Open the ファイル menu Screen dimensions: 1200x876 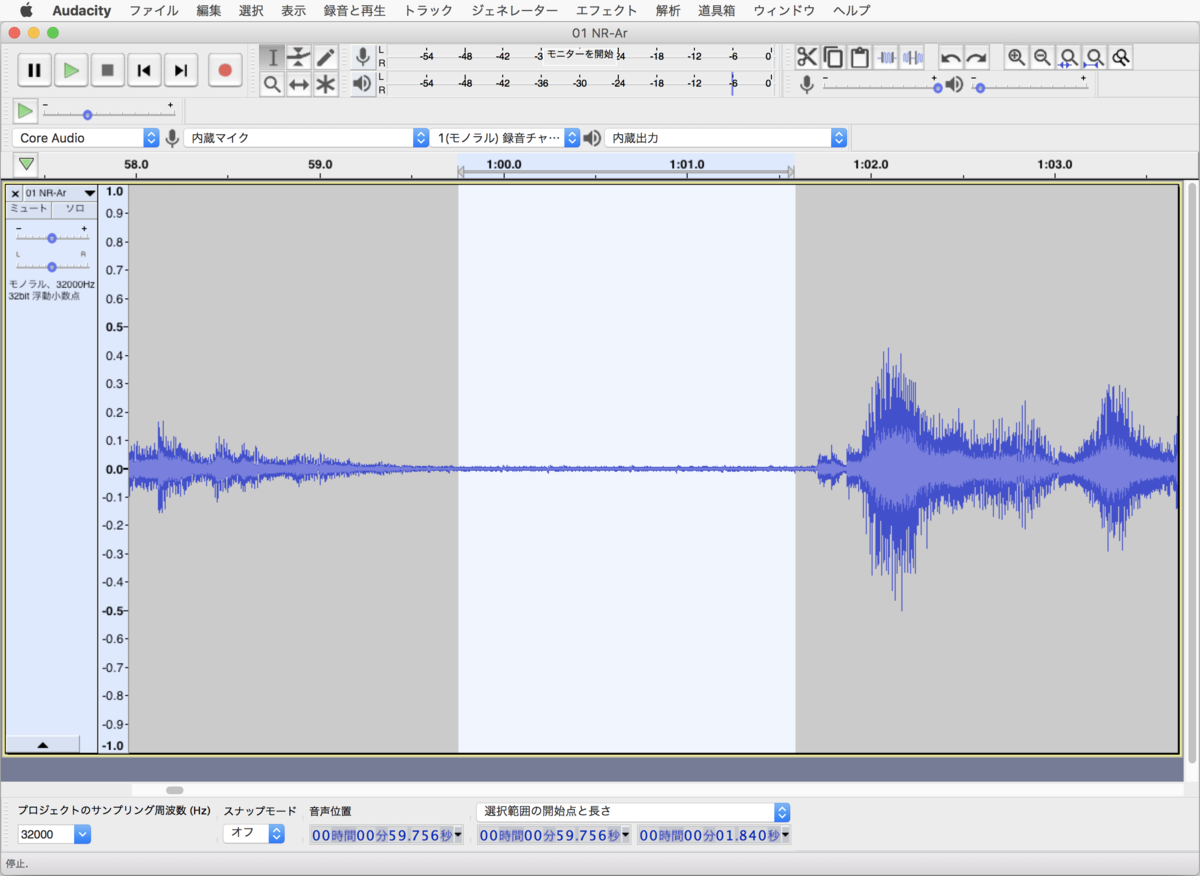pyautogui.click(x=154, y=11)
